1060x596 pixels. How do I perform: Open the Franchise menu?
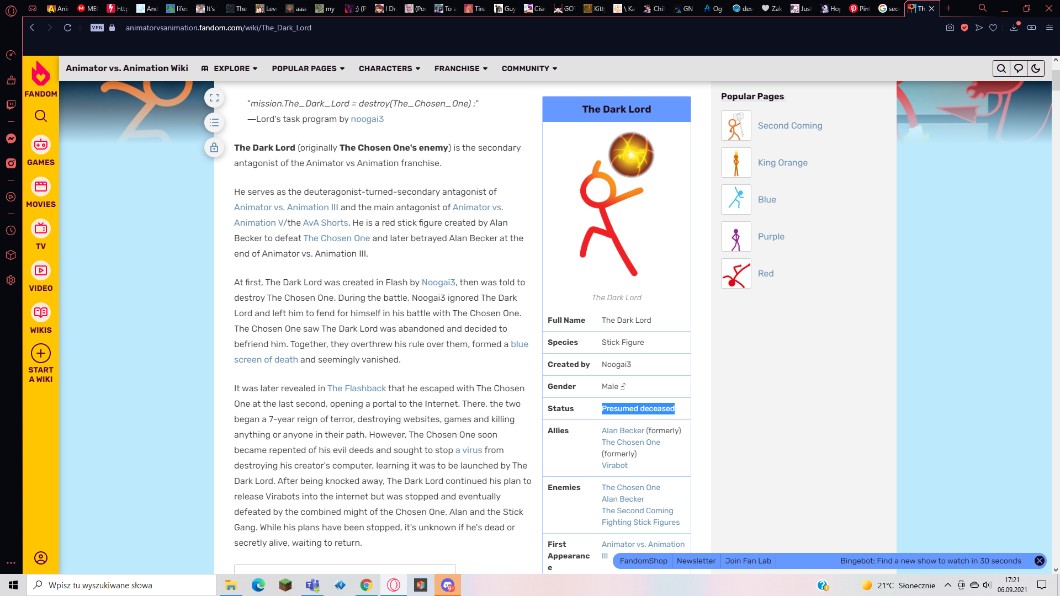[x=460, y=69]
